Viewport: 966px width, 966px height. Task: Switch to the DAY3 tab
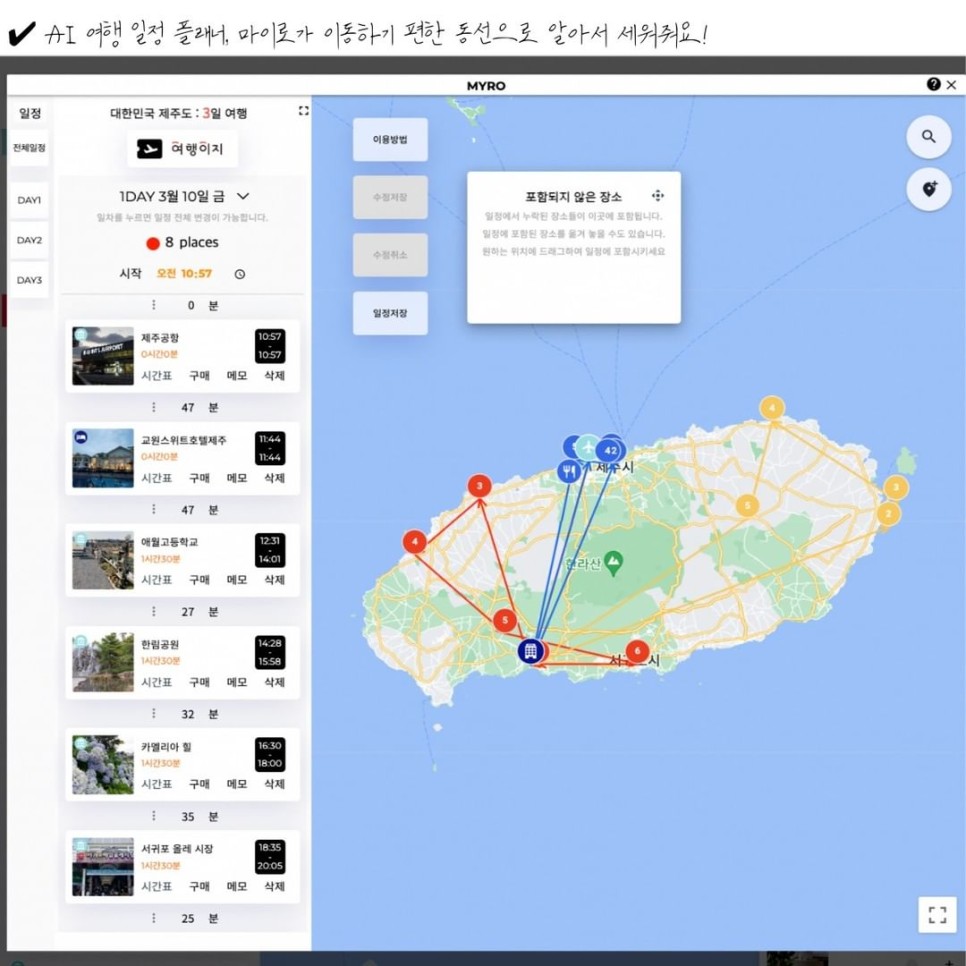[x=29, y=280]
